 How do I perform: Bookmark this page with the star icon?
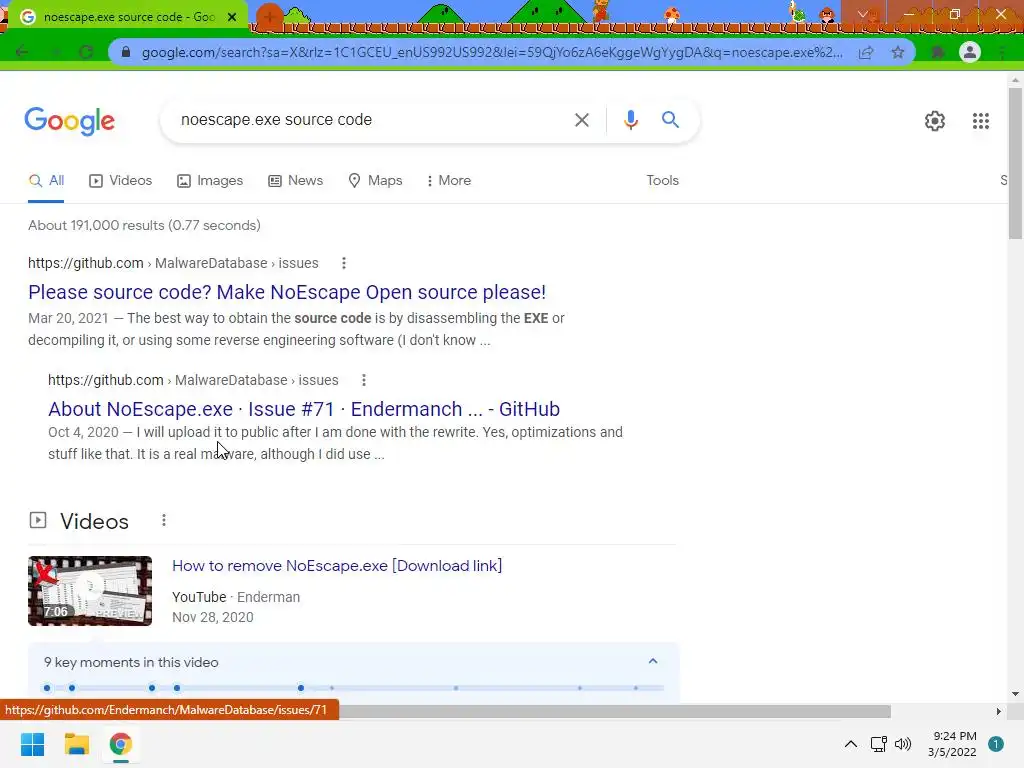[898, 52]
